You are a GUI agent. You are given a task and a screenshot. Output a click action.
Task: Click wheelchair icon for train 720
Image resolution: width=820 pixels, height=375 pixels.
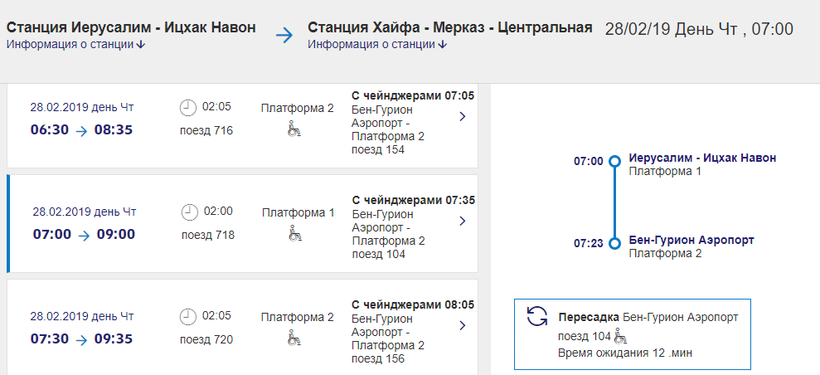coord(294,338)
